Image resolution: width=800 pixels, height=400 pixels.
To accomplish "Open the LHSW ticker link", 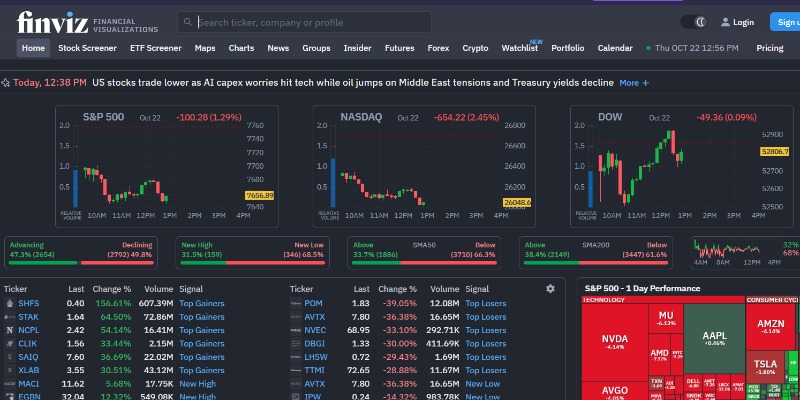I will click(316, 357).
